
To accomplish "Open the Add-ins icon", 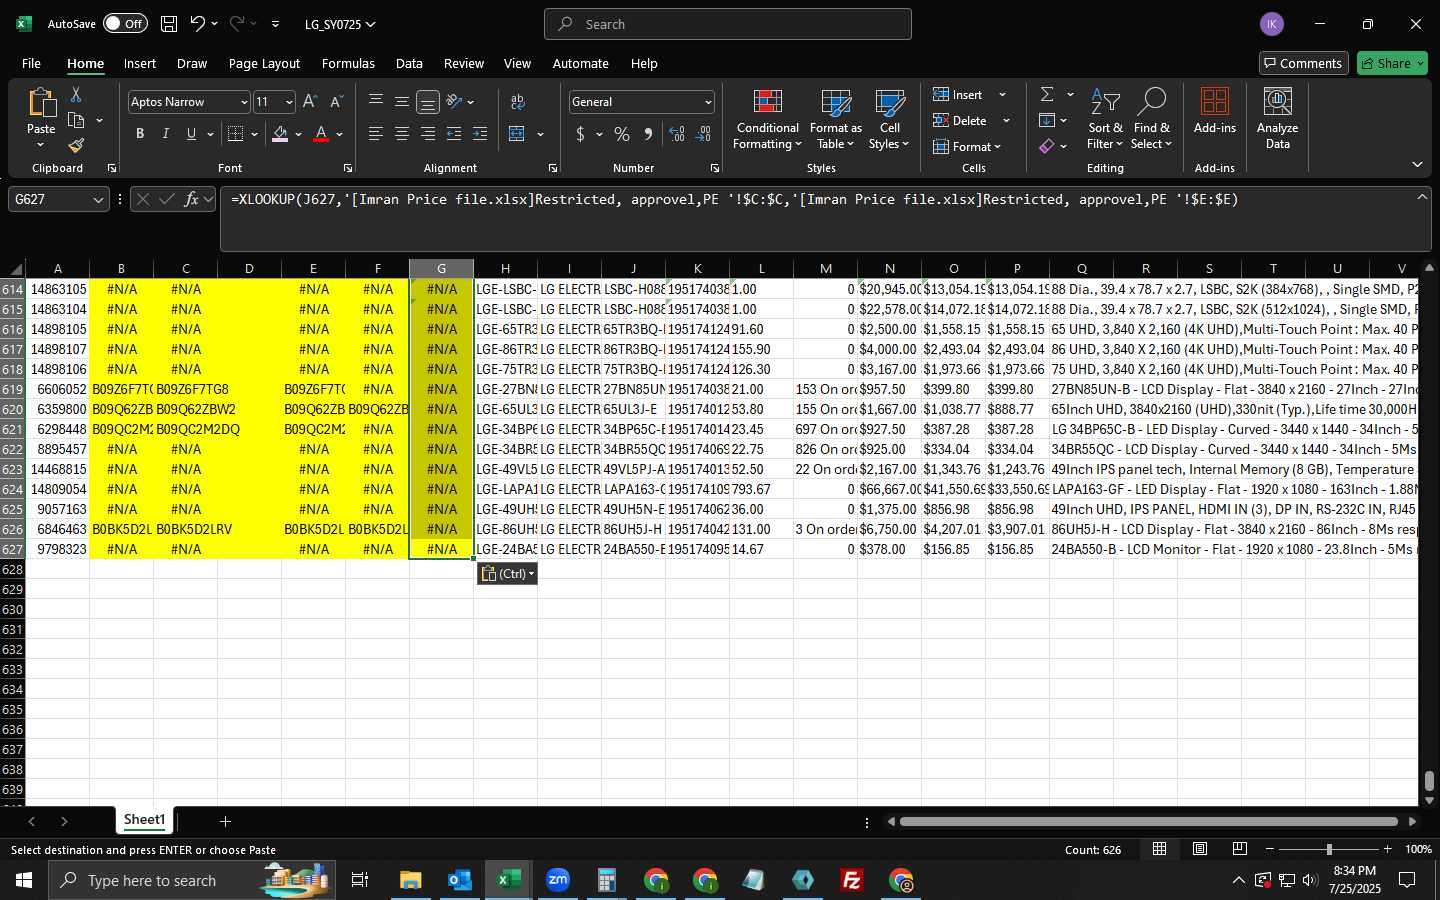I will click(x=1215, y=111).
